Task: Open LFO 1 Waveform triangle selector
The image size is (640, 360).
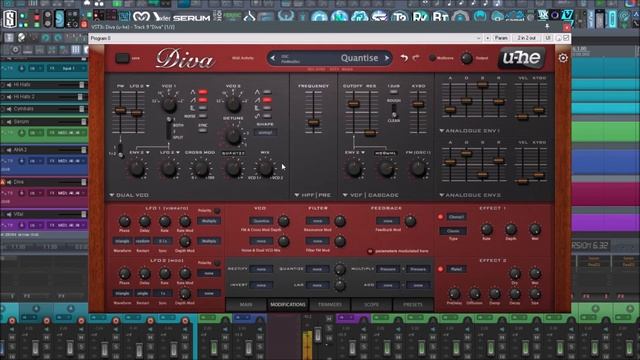Action: coord(122,241)
